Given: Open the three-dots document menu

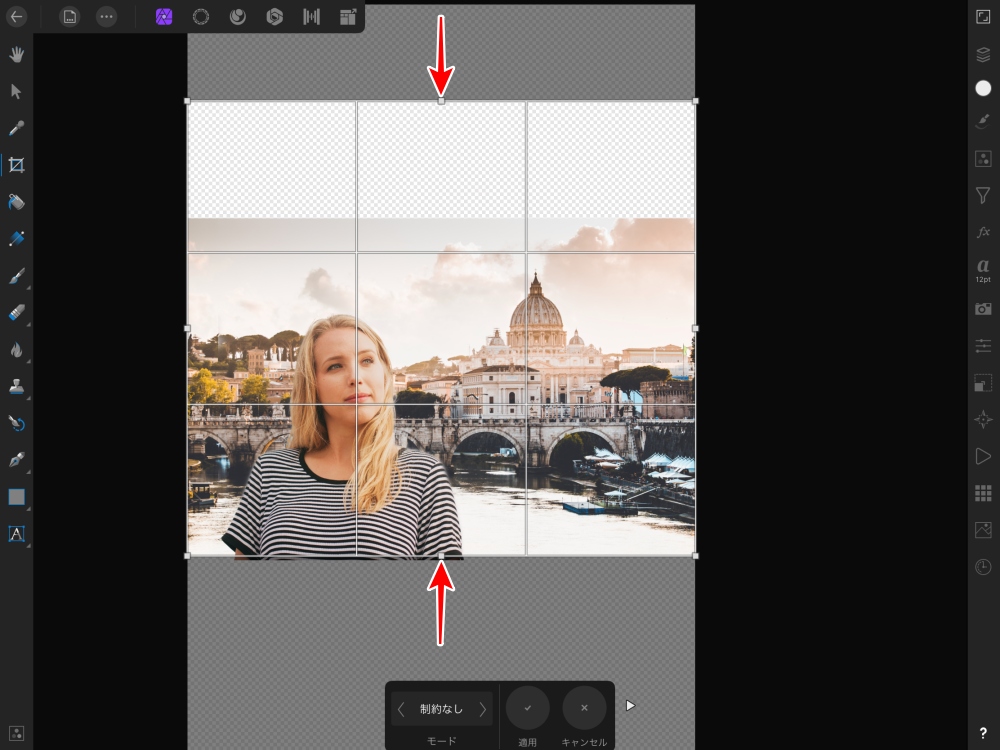Looking at the screenshot, I should pos(106,16).
